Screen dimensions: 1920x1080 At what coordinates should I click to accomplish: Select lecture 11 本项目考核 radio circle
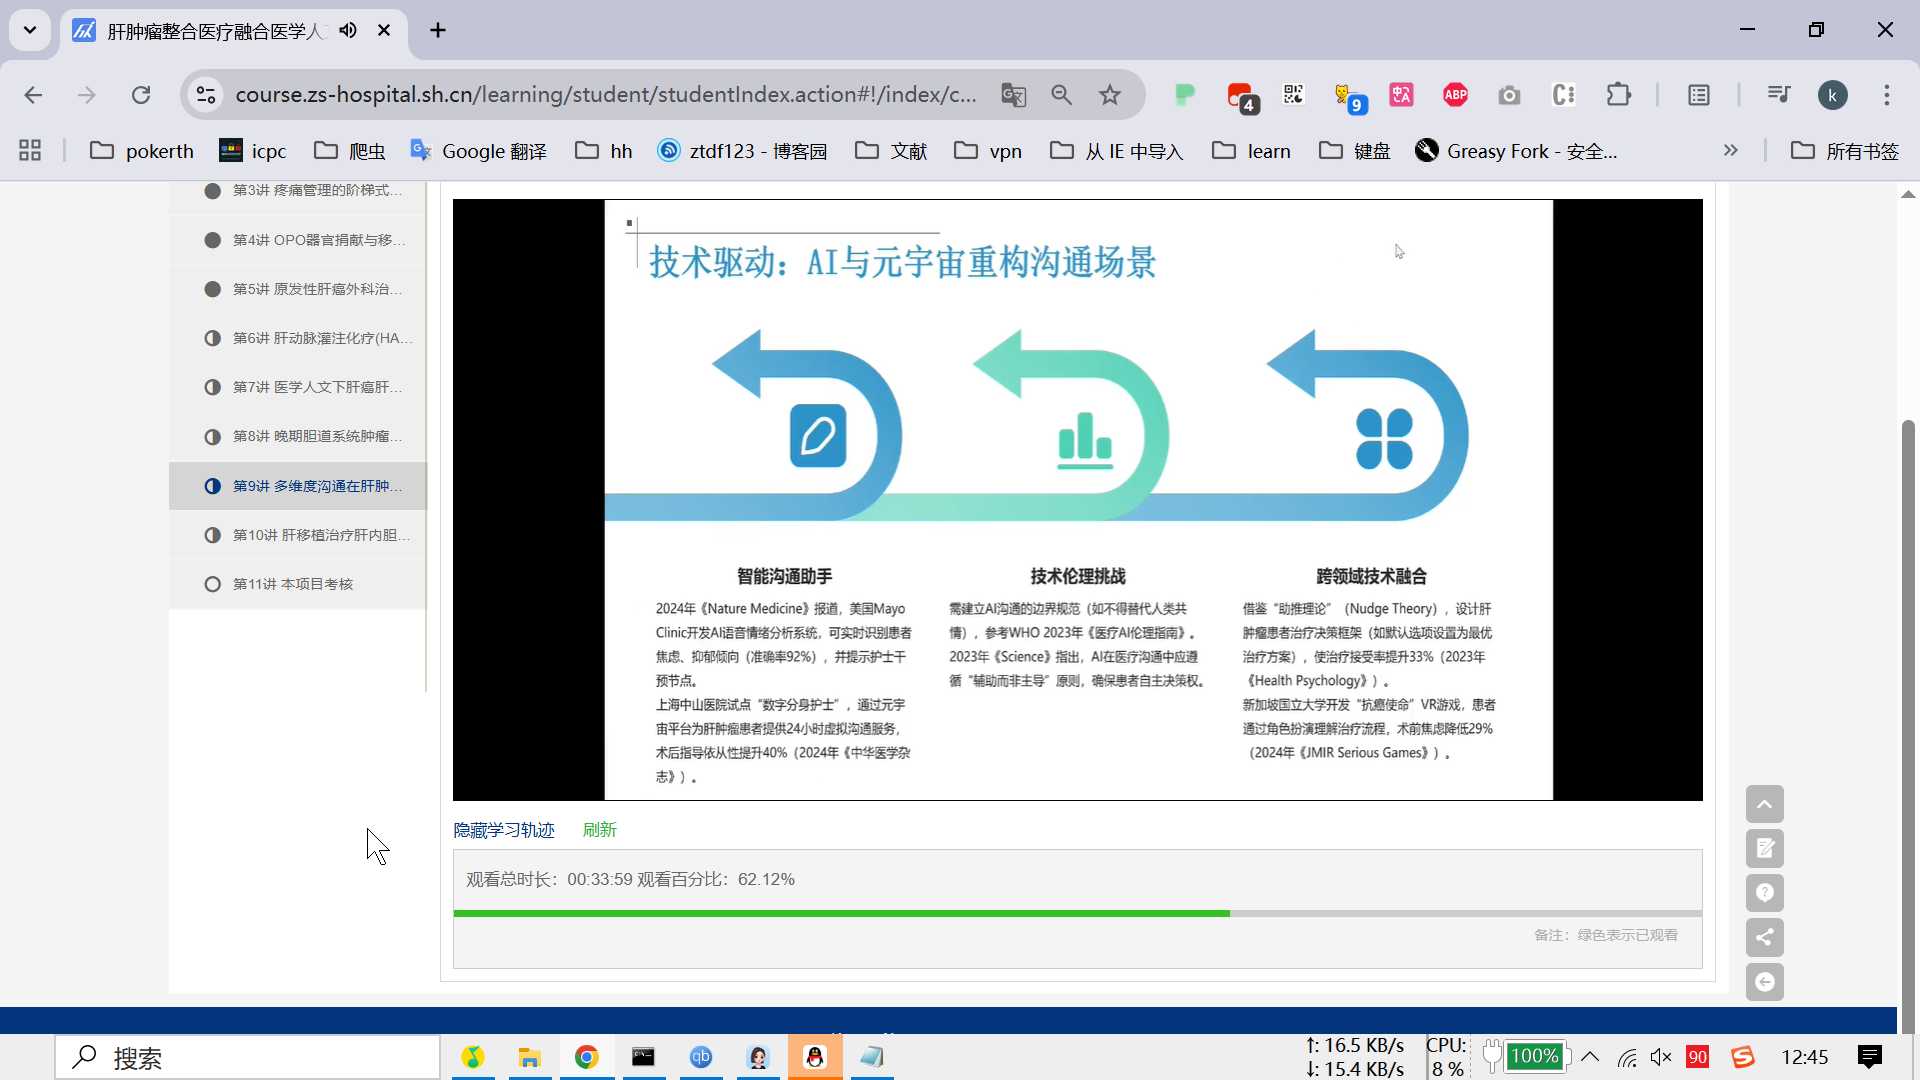click(x=212, y=584)
